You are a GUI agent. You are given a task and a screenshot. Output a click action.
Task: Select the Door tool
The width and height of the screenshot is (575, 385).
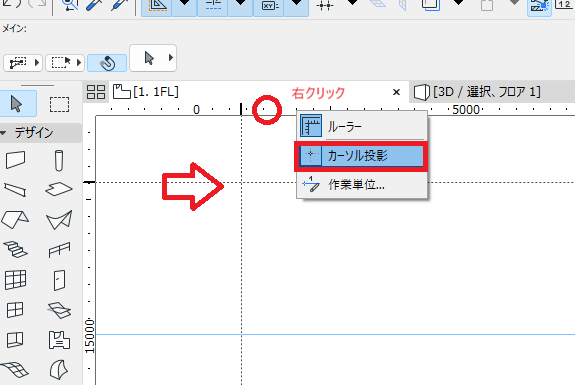(59, 280)
